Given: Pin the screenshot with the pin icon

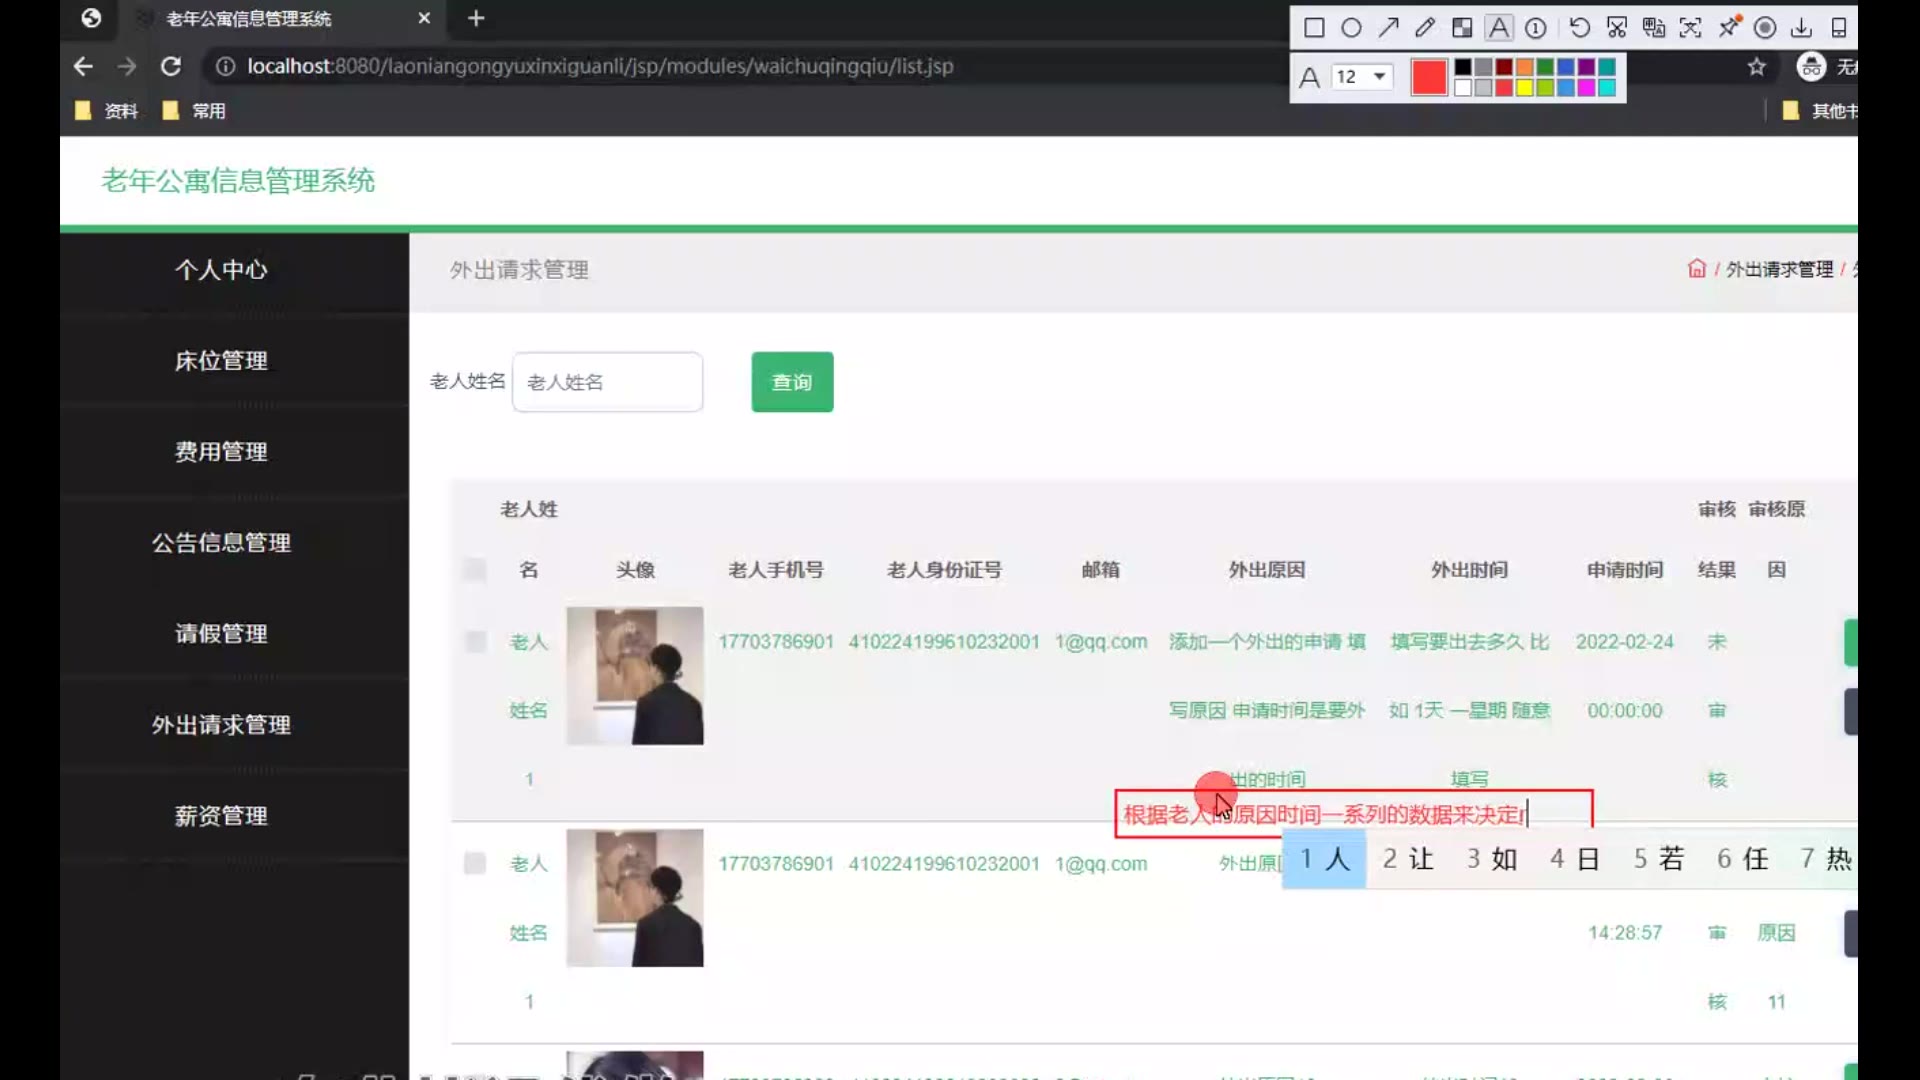Looking at the screenshot, I should coord(1729,27).
